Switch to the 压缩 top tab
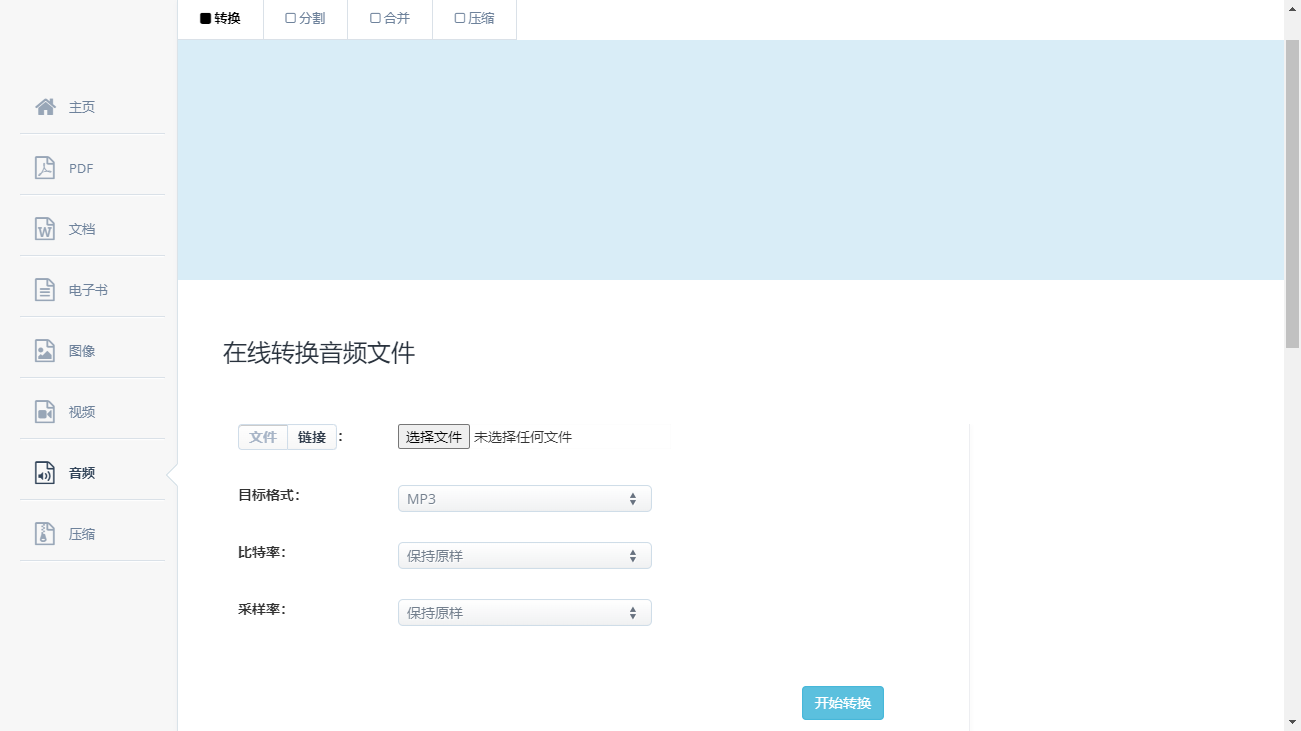The height and width of the screenshot is (731, 1301). pyautogui.click(x=475, y=18)
